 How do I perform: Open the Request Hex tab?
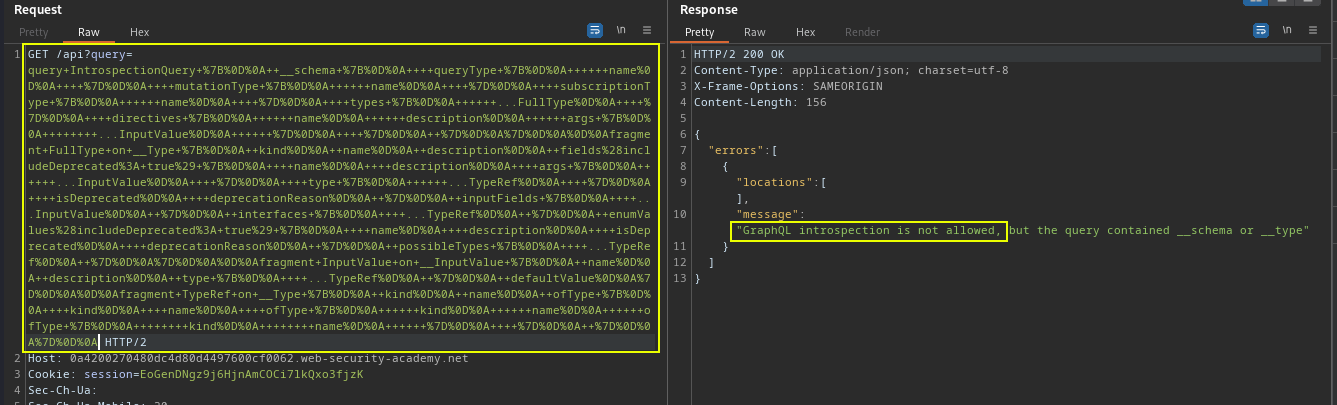click(139, 32)
